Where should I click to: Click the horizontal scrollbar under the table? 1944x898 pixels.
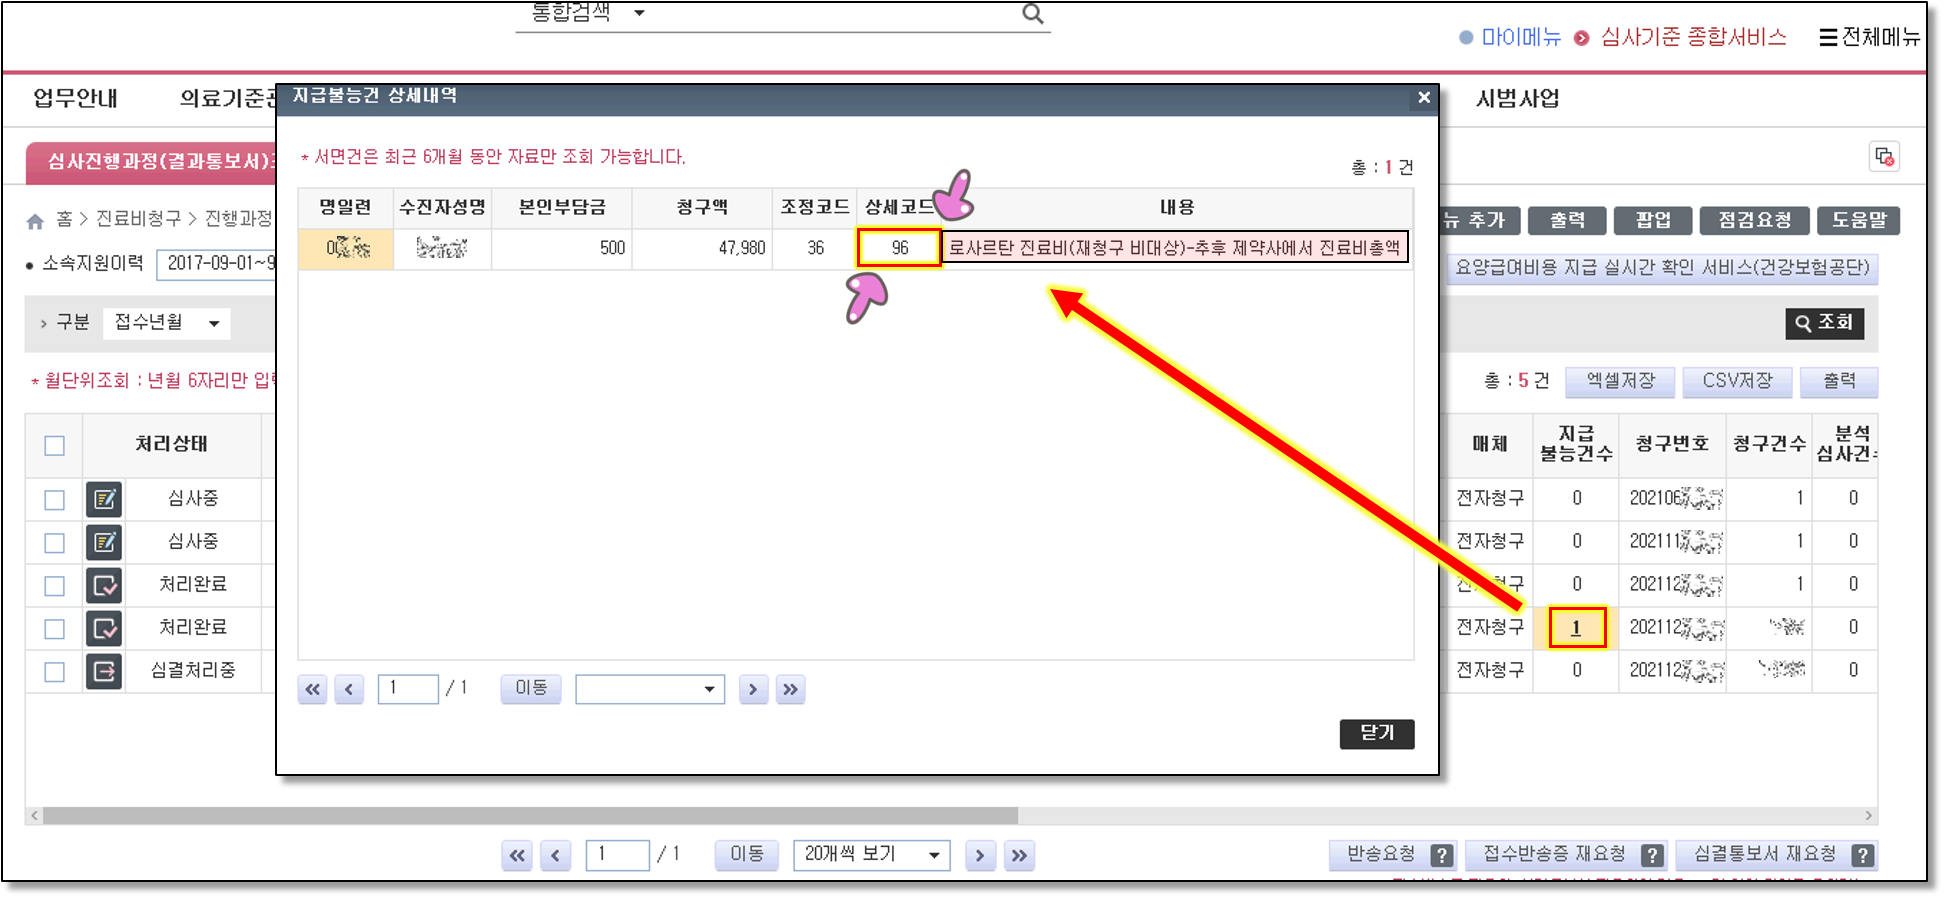click(x=530, y=815)
